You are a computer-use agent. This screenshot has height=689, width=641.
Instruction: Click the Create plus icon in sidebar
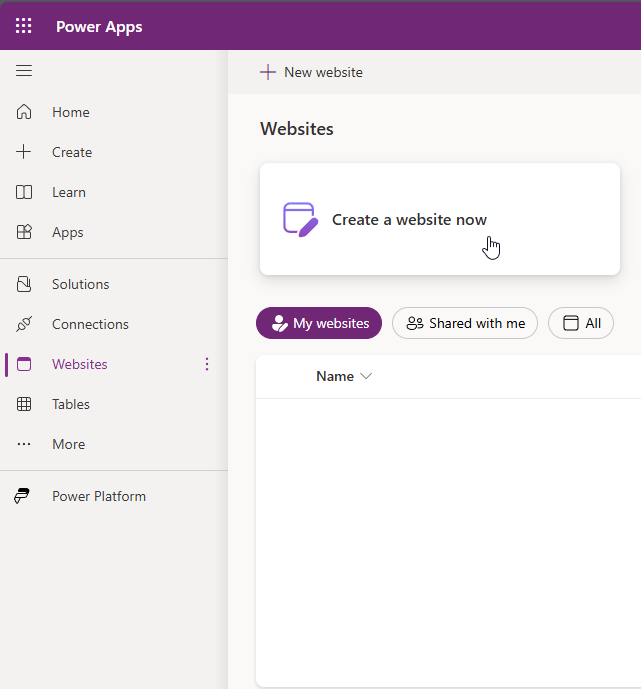pyautogui.click(x=24, y=152)
